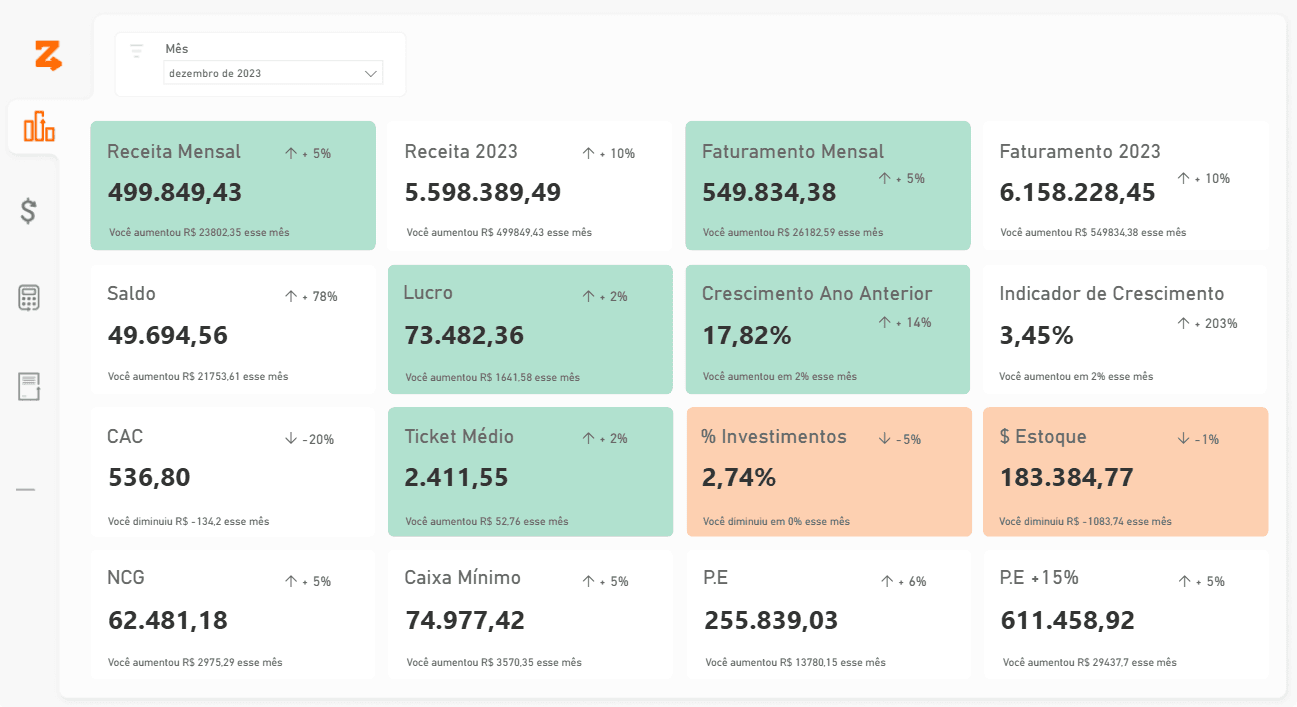1297x707 pixels.
Task: Click up arrow on Indicador de Crescimento card
Action: pos(1183,323)
